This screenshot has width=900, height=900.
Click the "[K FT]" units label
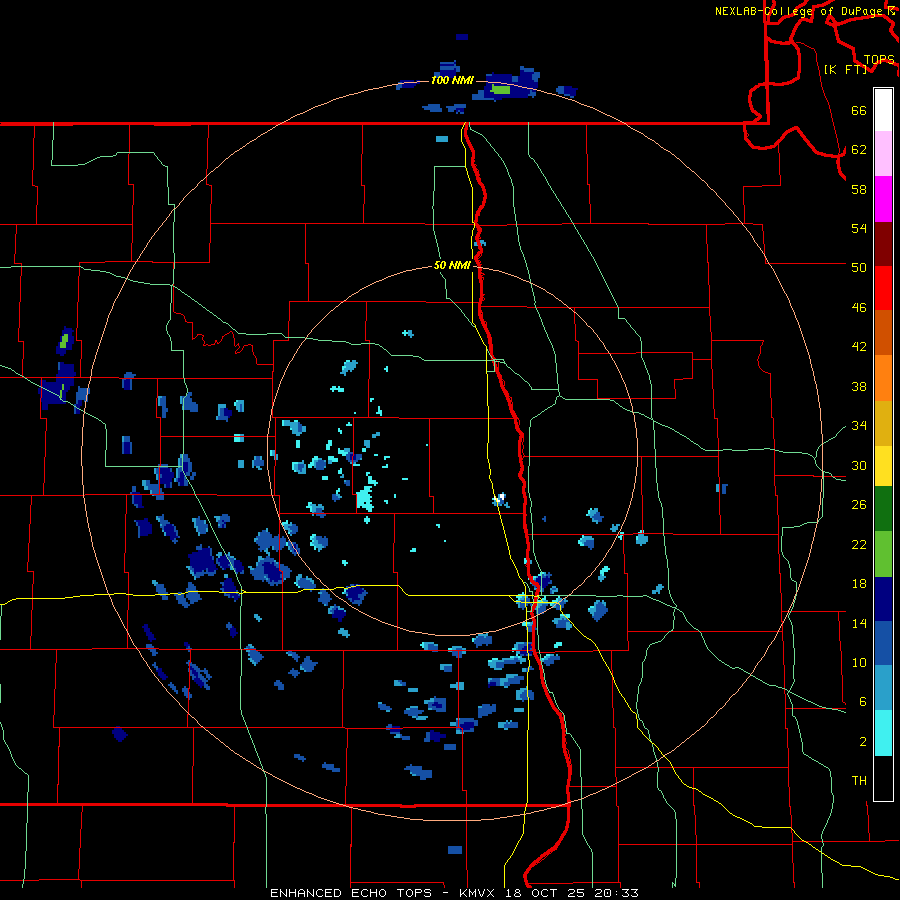tap(845, 69)
